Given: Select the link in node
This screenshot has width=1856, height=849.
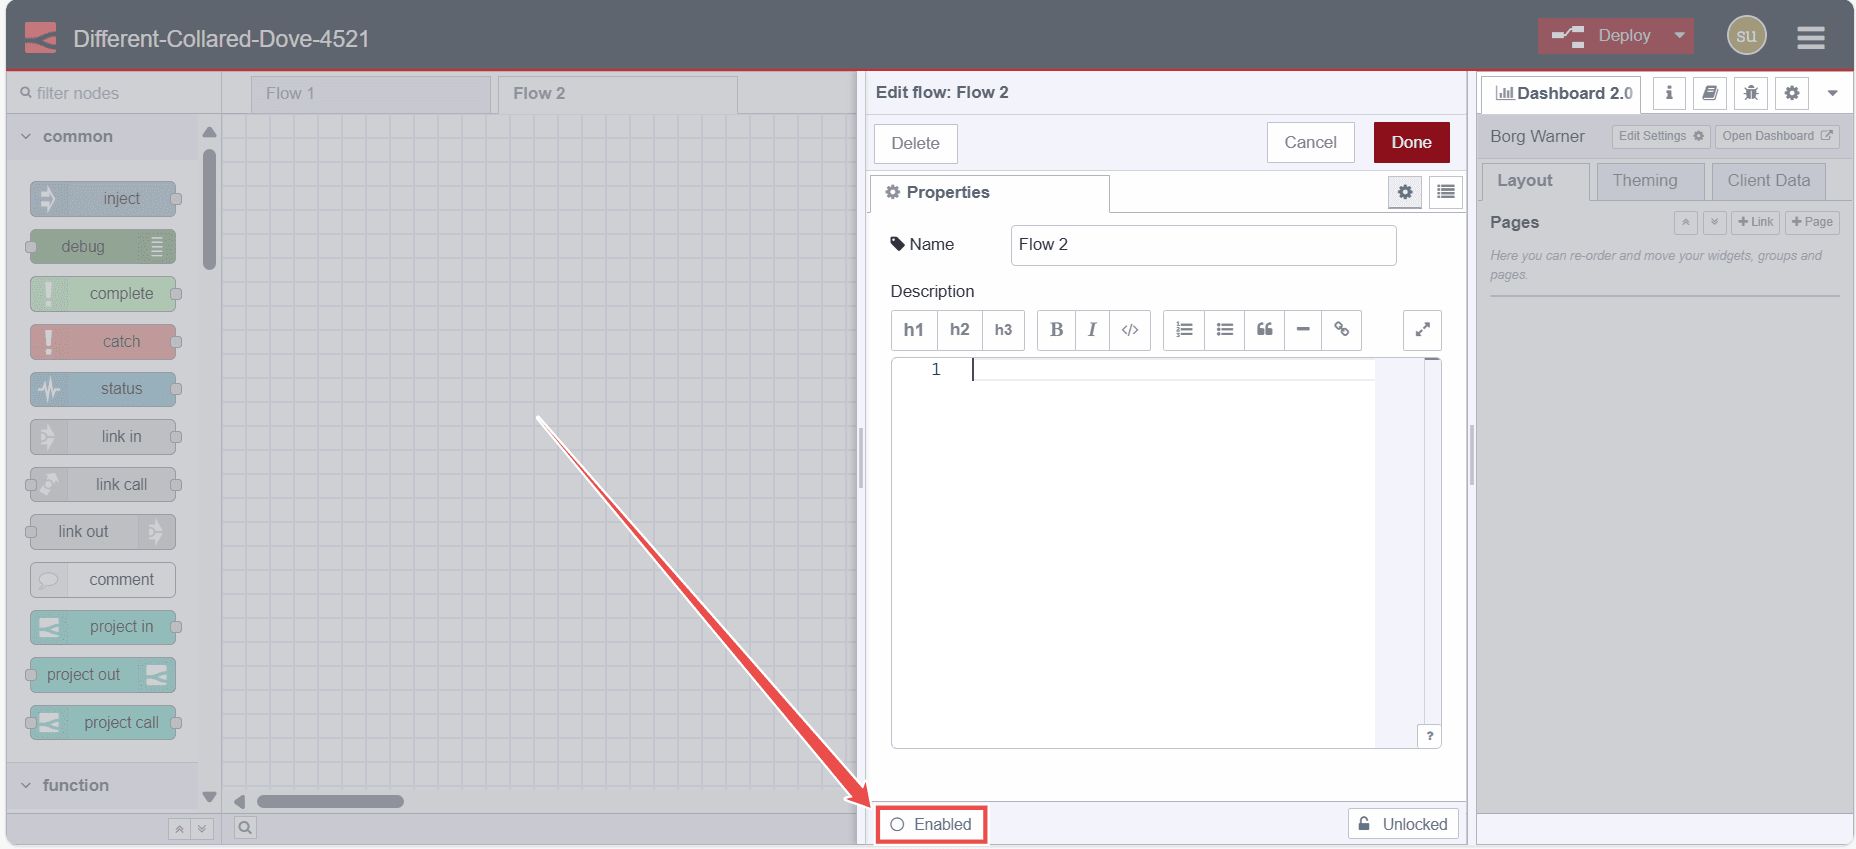Looking at the screenshot, I should point(103,437).
